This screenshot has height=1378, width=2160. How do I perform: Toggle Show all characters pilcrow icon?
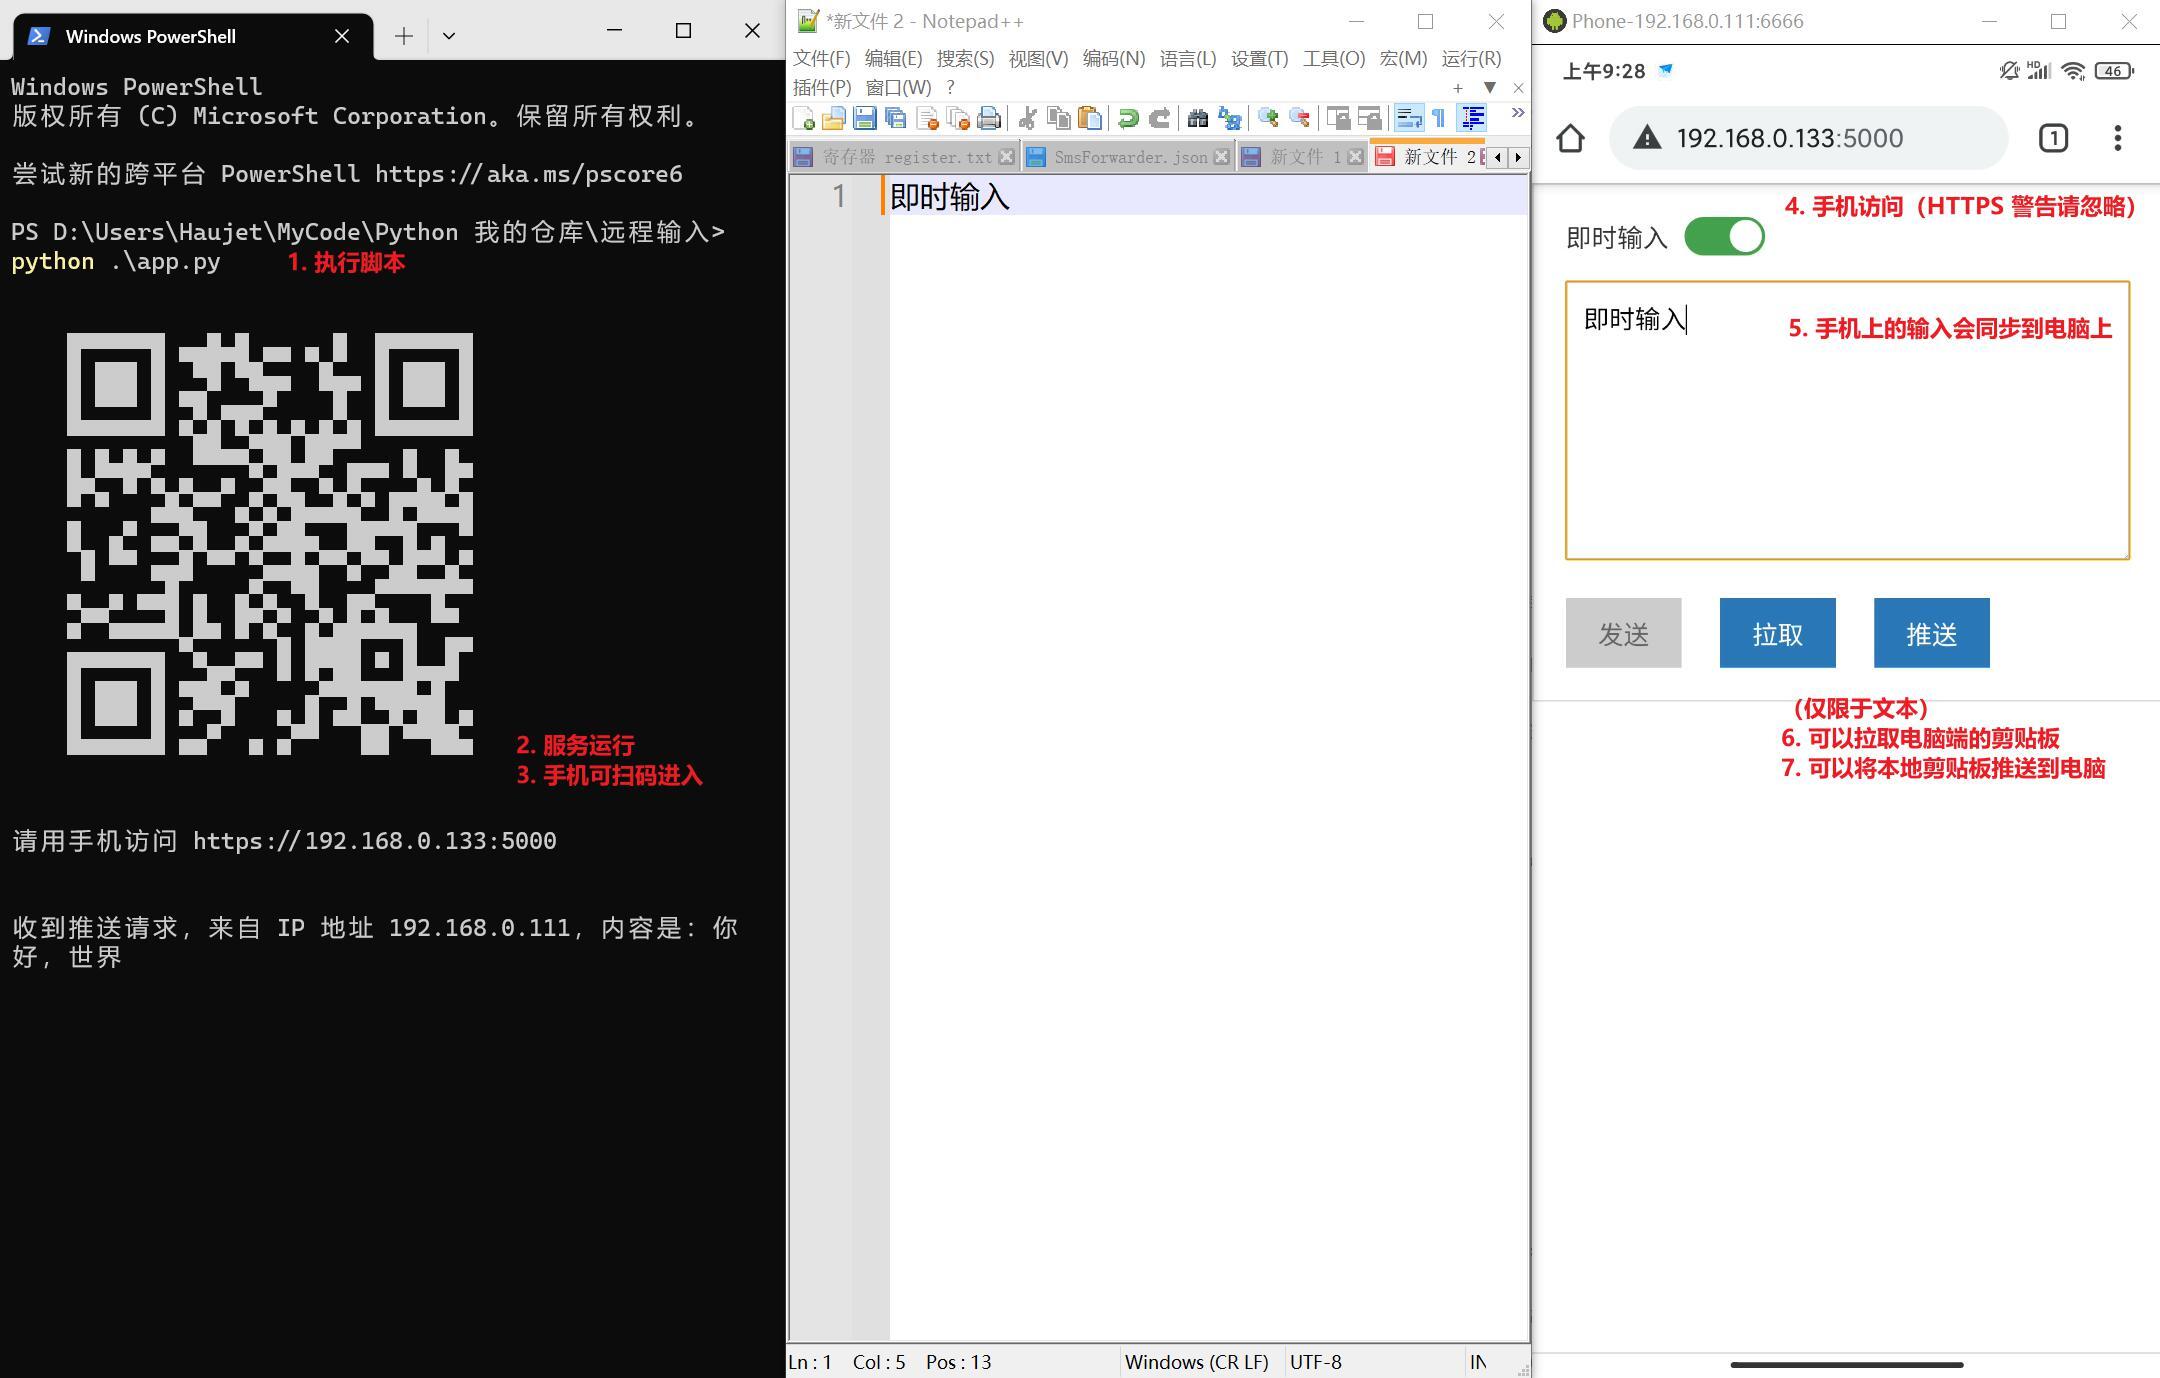point(1439,119)
